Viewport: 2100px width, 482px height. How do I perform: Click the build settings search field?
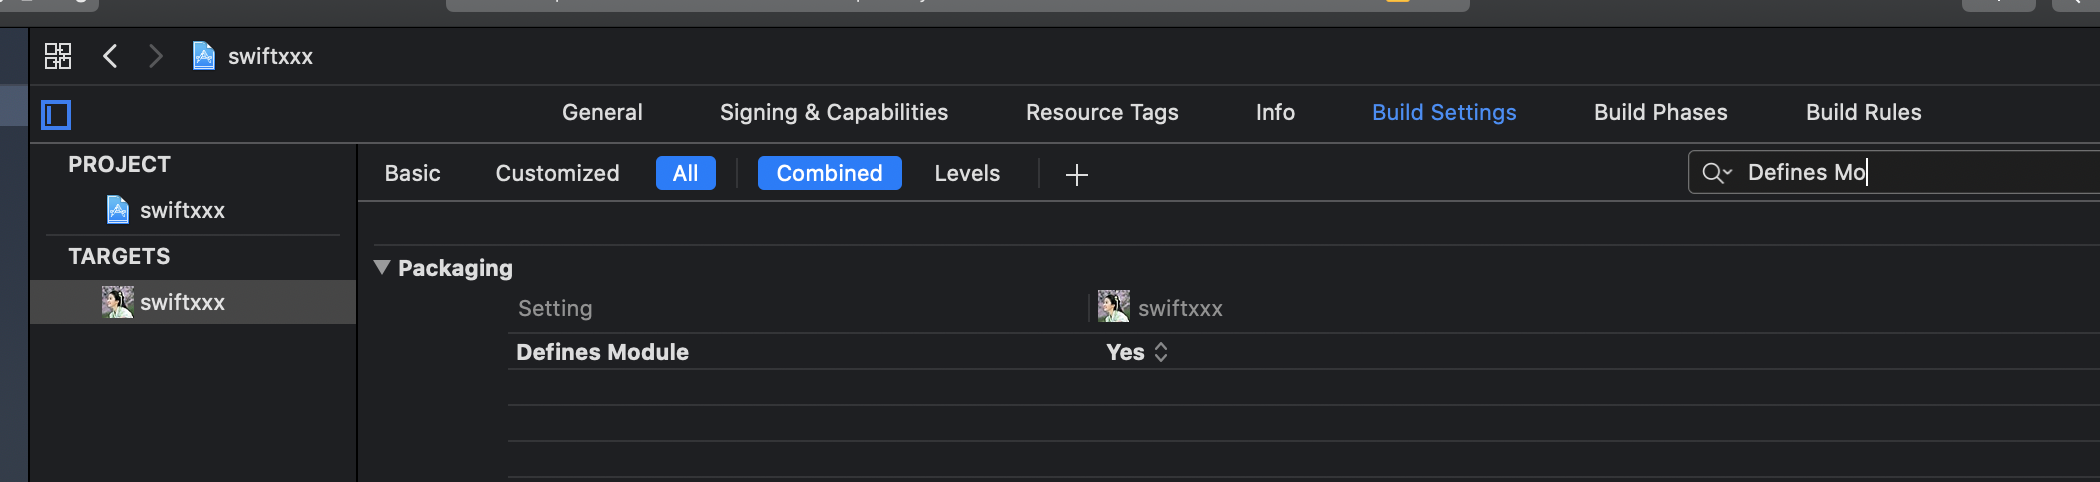(x=1920, y=172)
